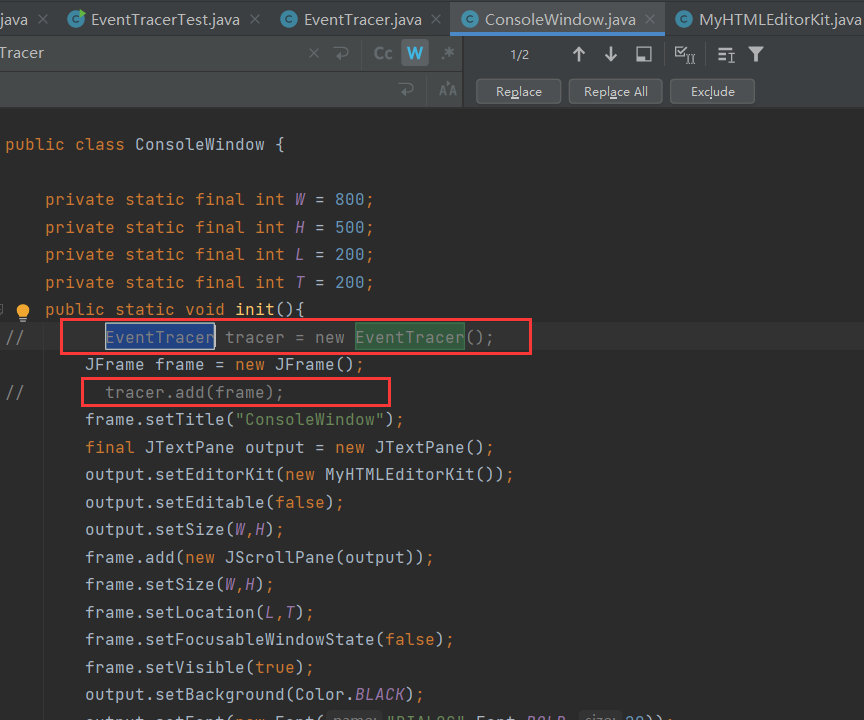Click the green-highlighted EventTracer constructor call

coord(410,337)
